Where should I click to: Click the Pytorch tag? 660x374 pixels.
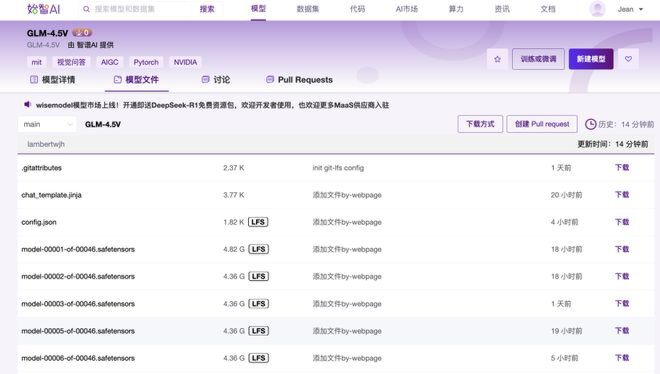[x=146, y=62]
